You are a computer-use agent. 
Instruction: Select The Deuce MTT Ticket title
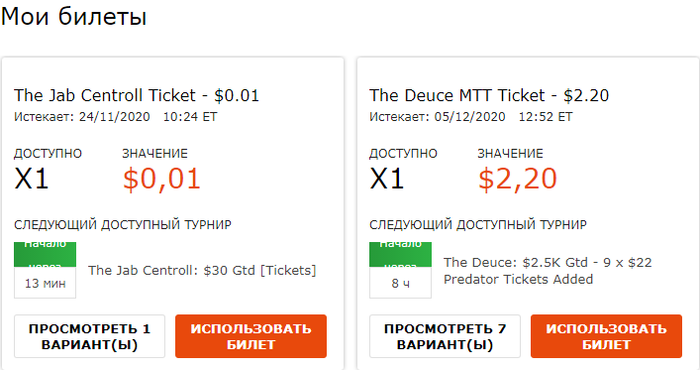pyautogui.click(x=489, y=96)
